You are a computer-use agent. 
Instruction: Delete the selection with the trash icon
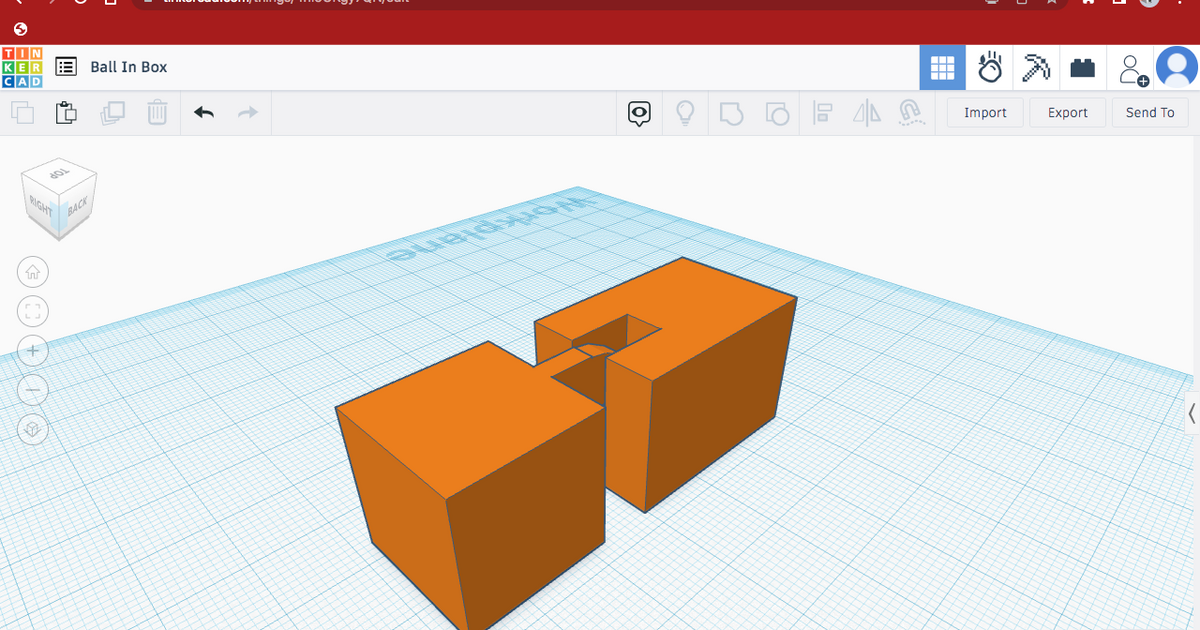coord(157,113)
